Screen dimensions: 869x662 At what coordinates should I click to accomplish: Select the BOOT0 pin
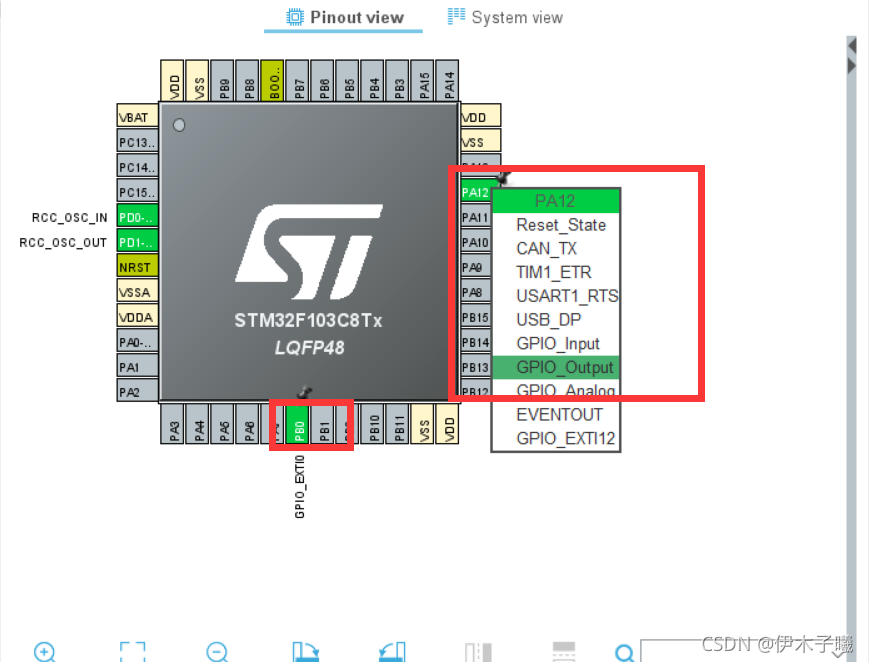pos(274,81)
